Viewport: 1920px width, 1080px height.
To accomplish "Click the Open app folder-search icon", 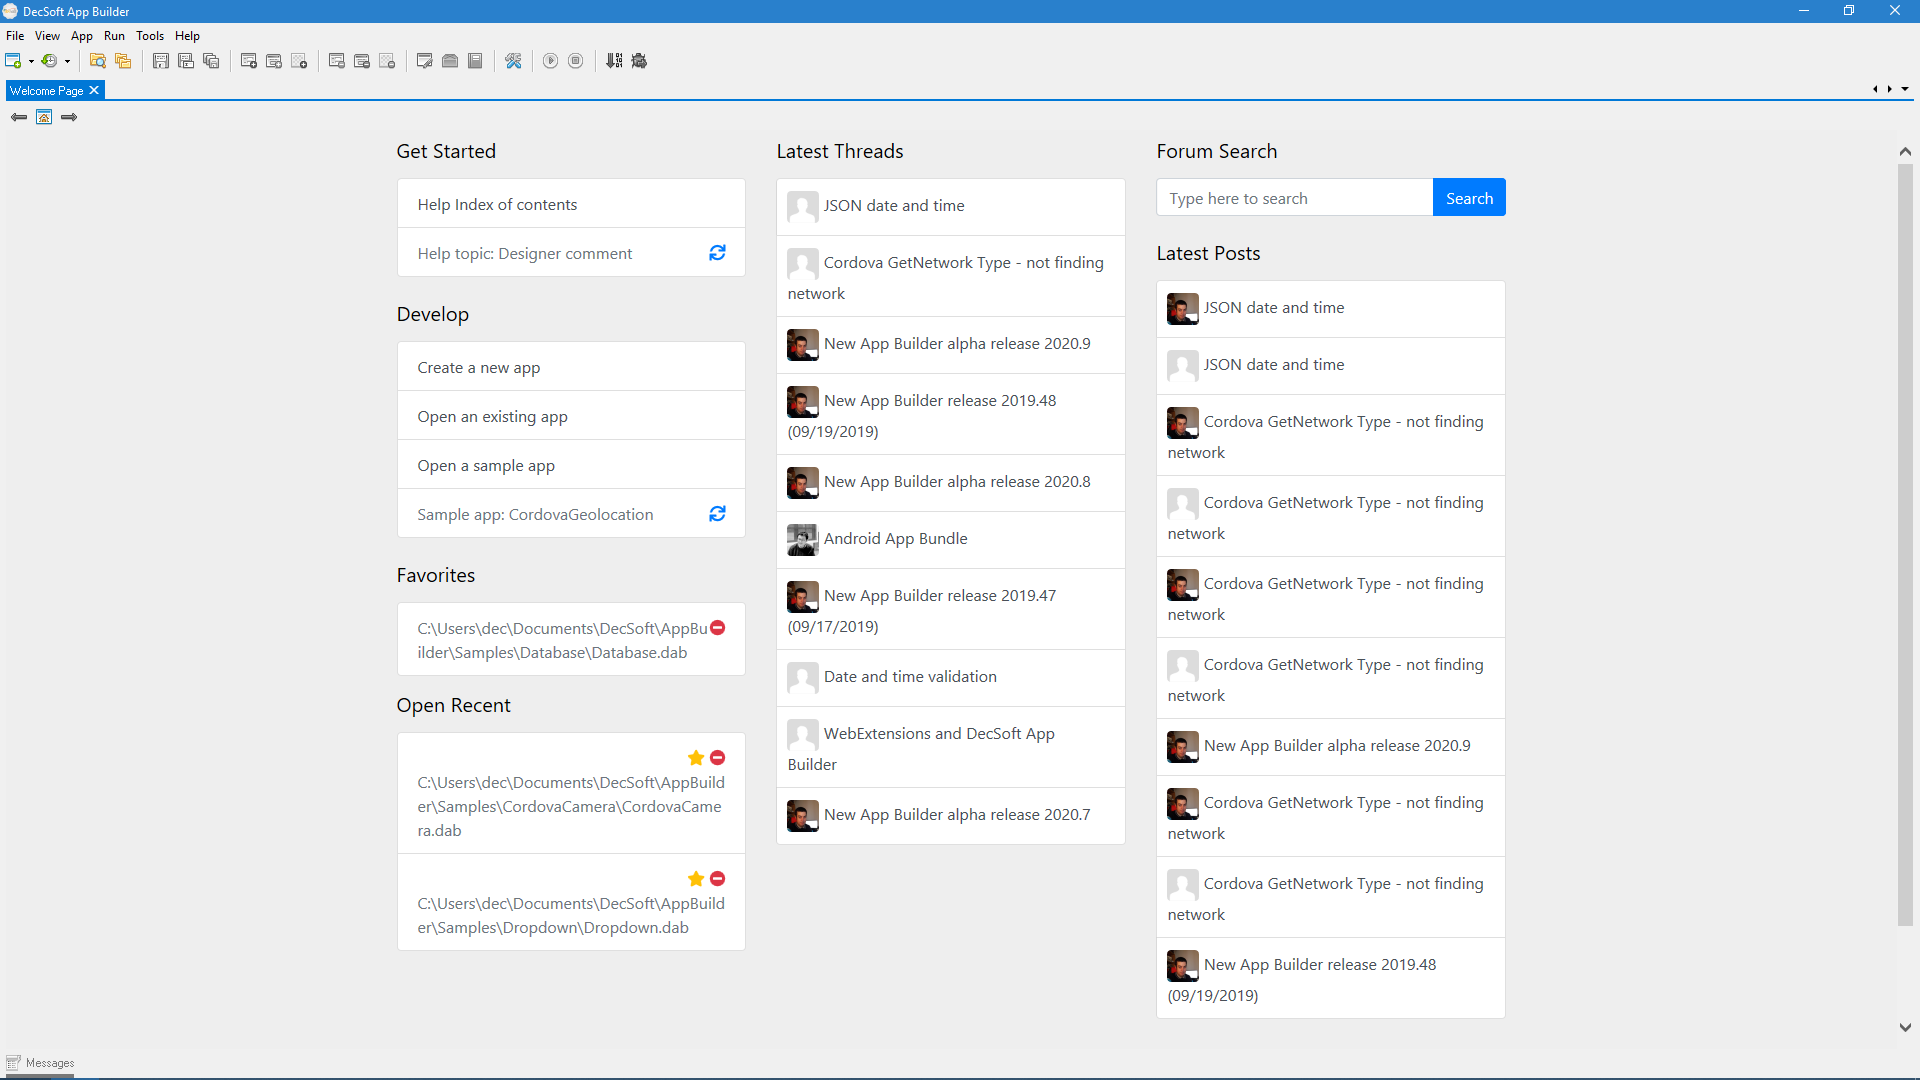I will tap(98, 61).
